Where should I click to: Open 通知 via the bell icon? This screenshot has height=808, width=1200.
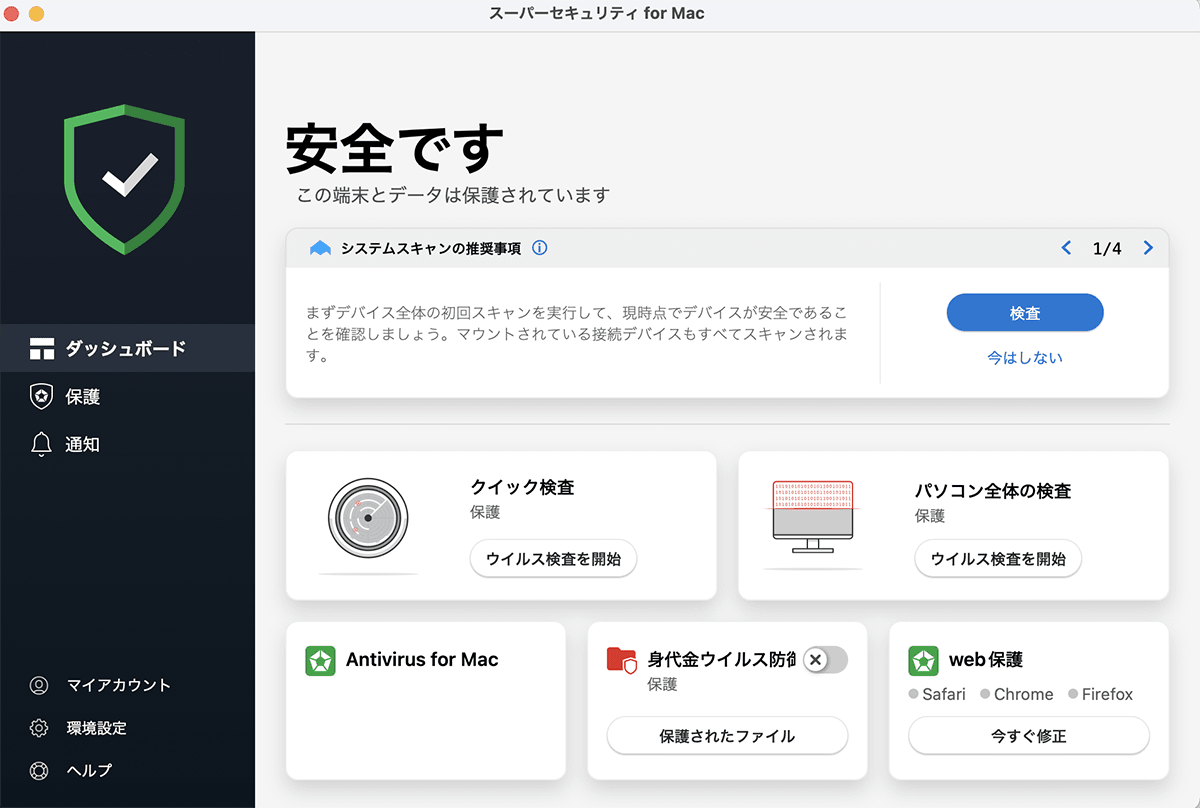[42, 442]
